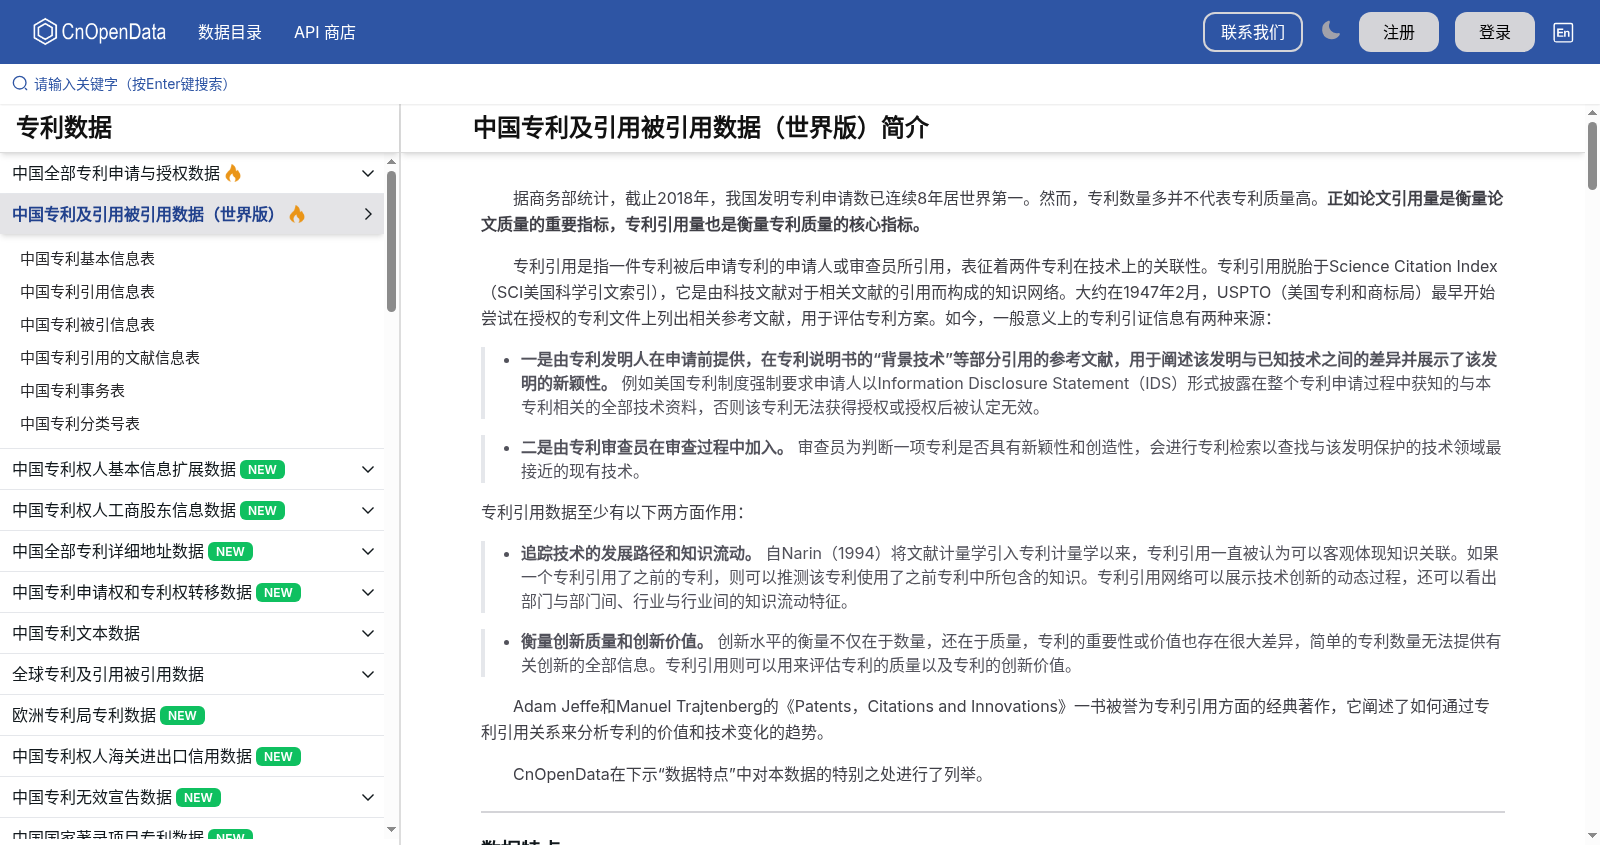The width and height of the screenshot is (1600, 861).
Task: Open 中国专利引用的文献信息表
Action: (110, 358)
